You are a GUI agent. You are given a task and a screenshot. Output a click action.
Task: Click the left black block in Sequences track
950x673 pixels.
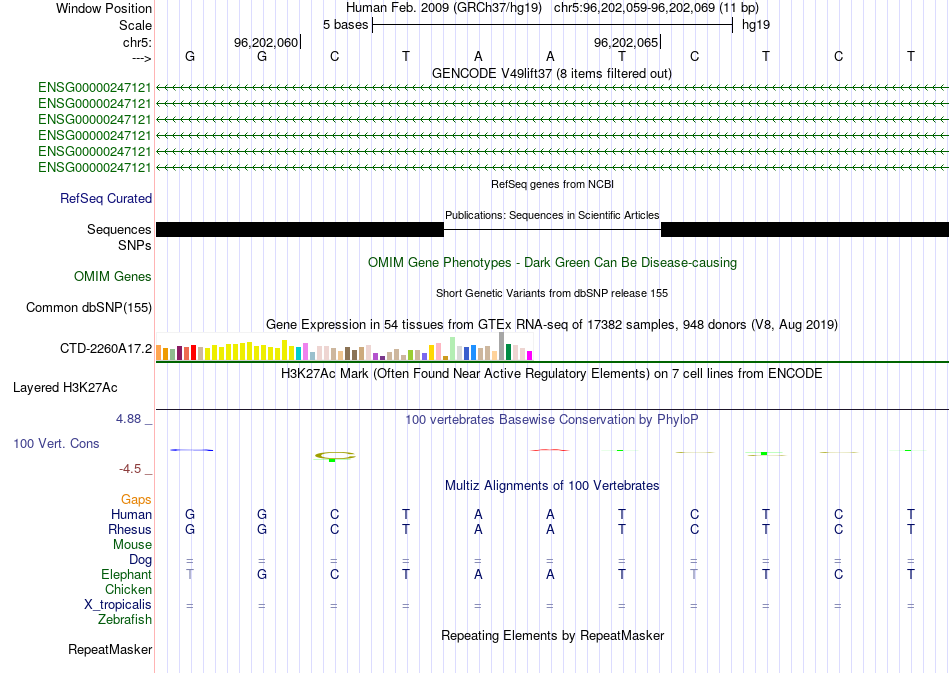pos(300,230)
